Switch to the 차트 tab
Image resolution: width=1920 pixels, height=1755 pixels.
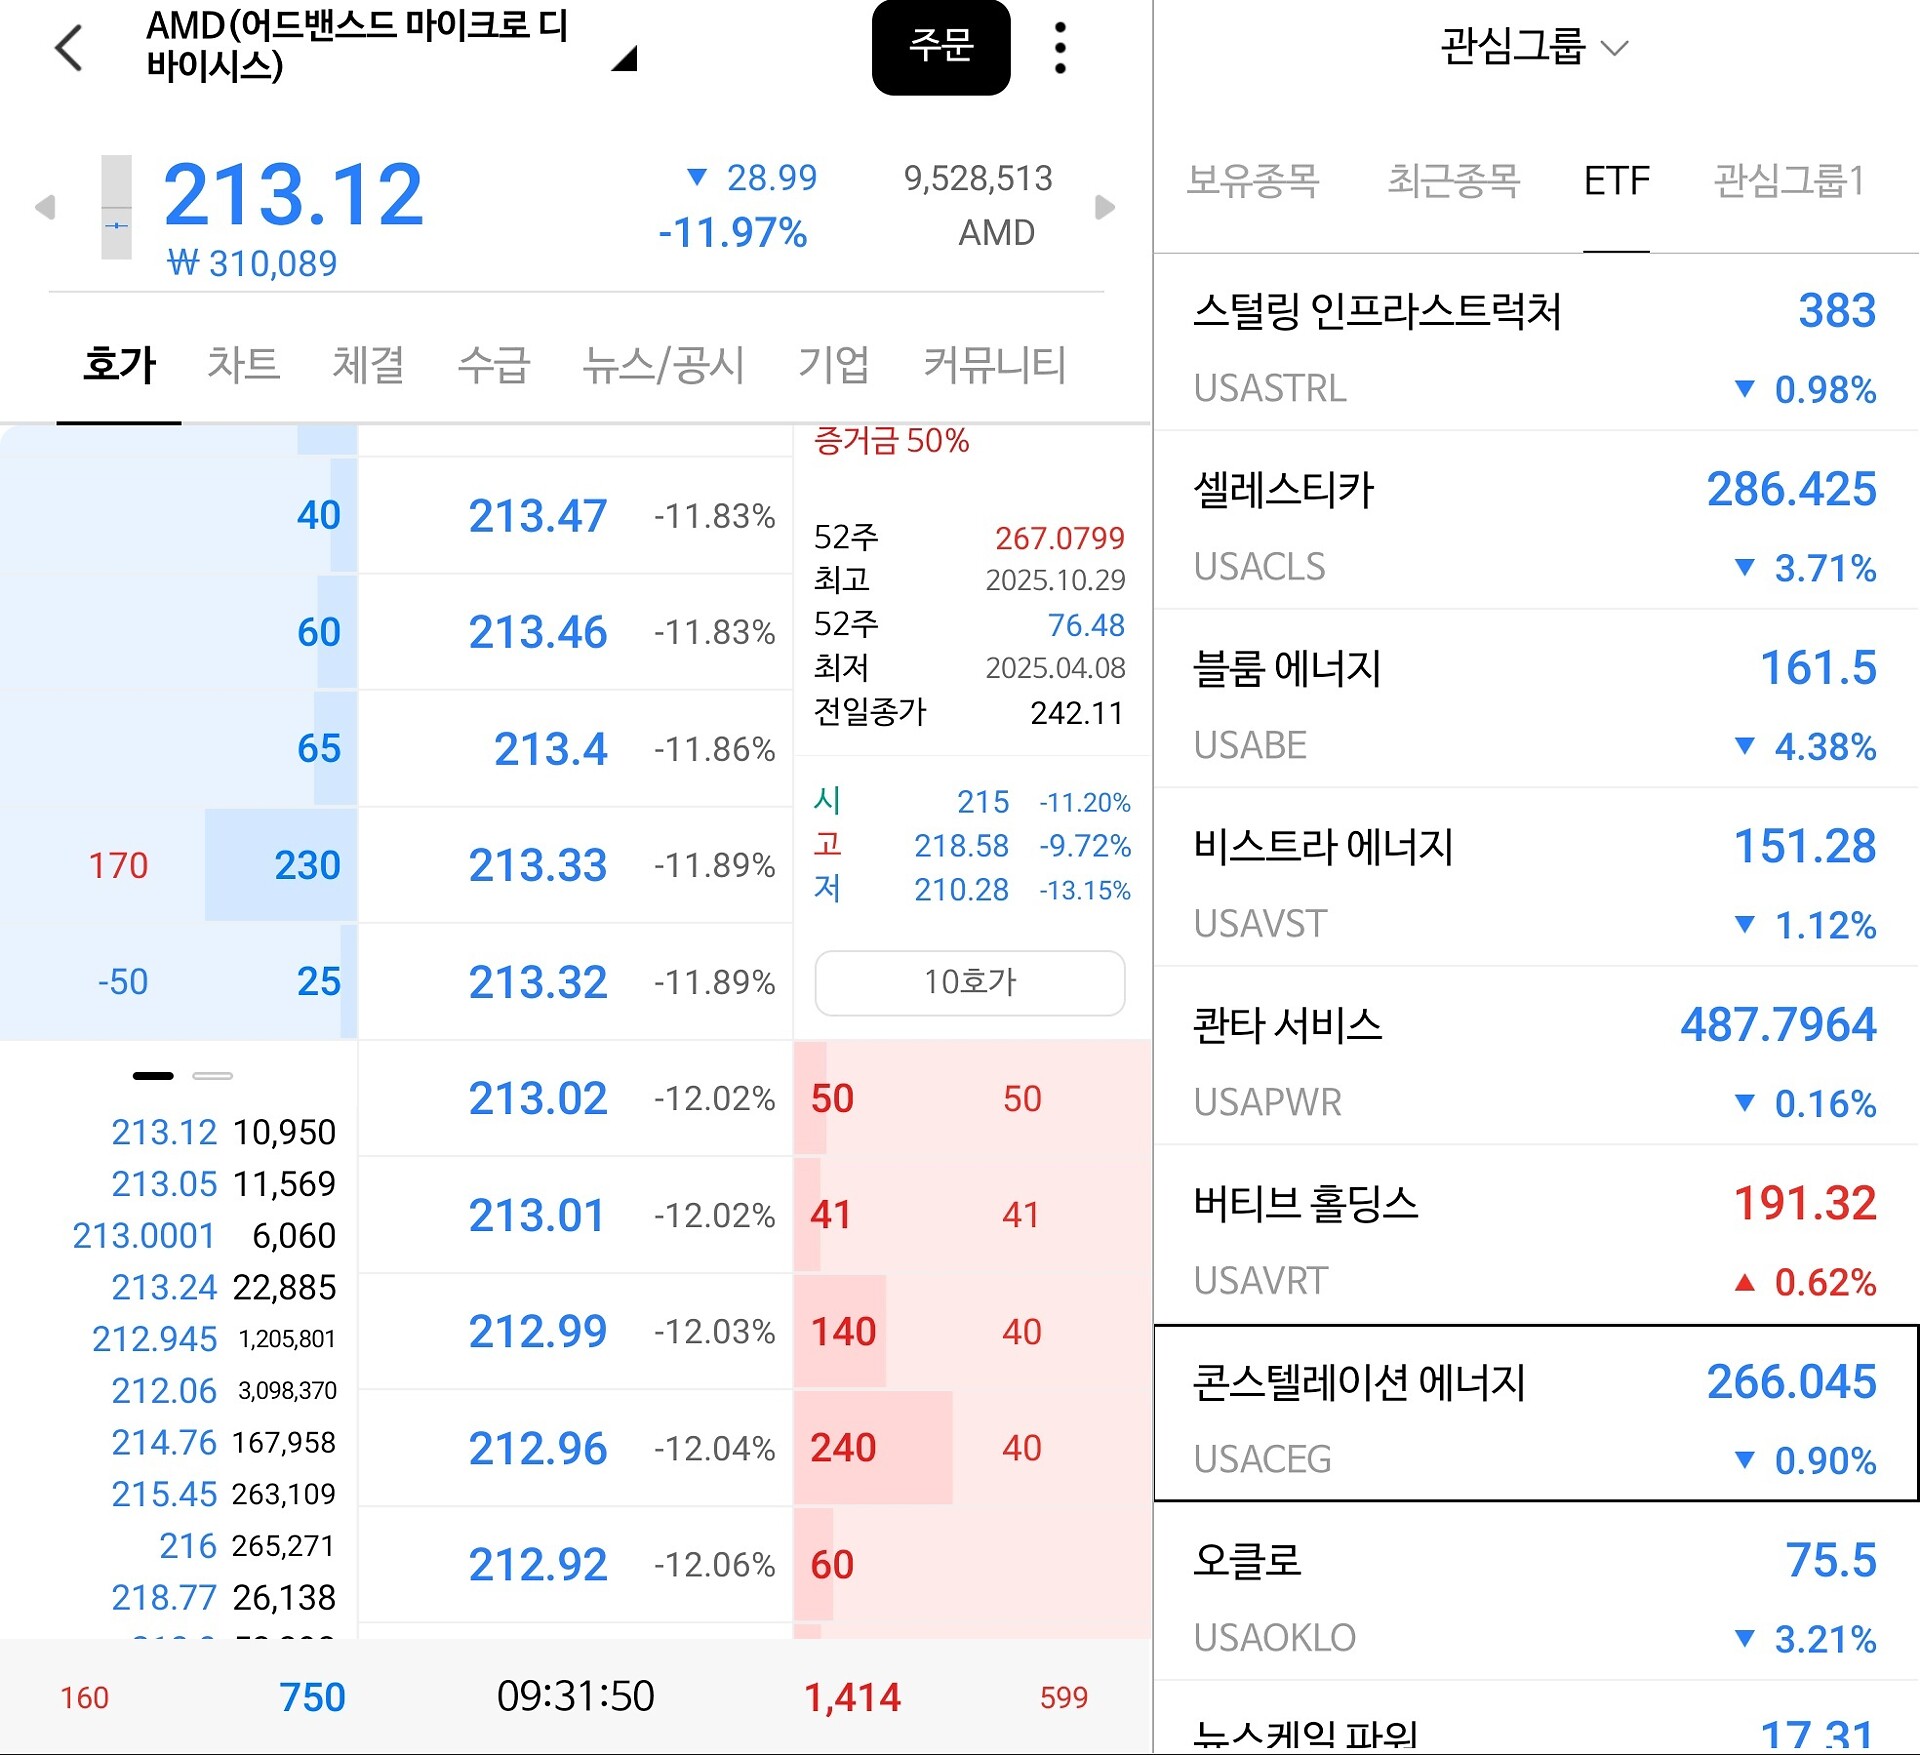(243, 364)
